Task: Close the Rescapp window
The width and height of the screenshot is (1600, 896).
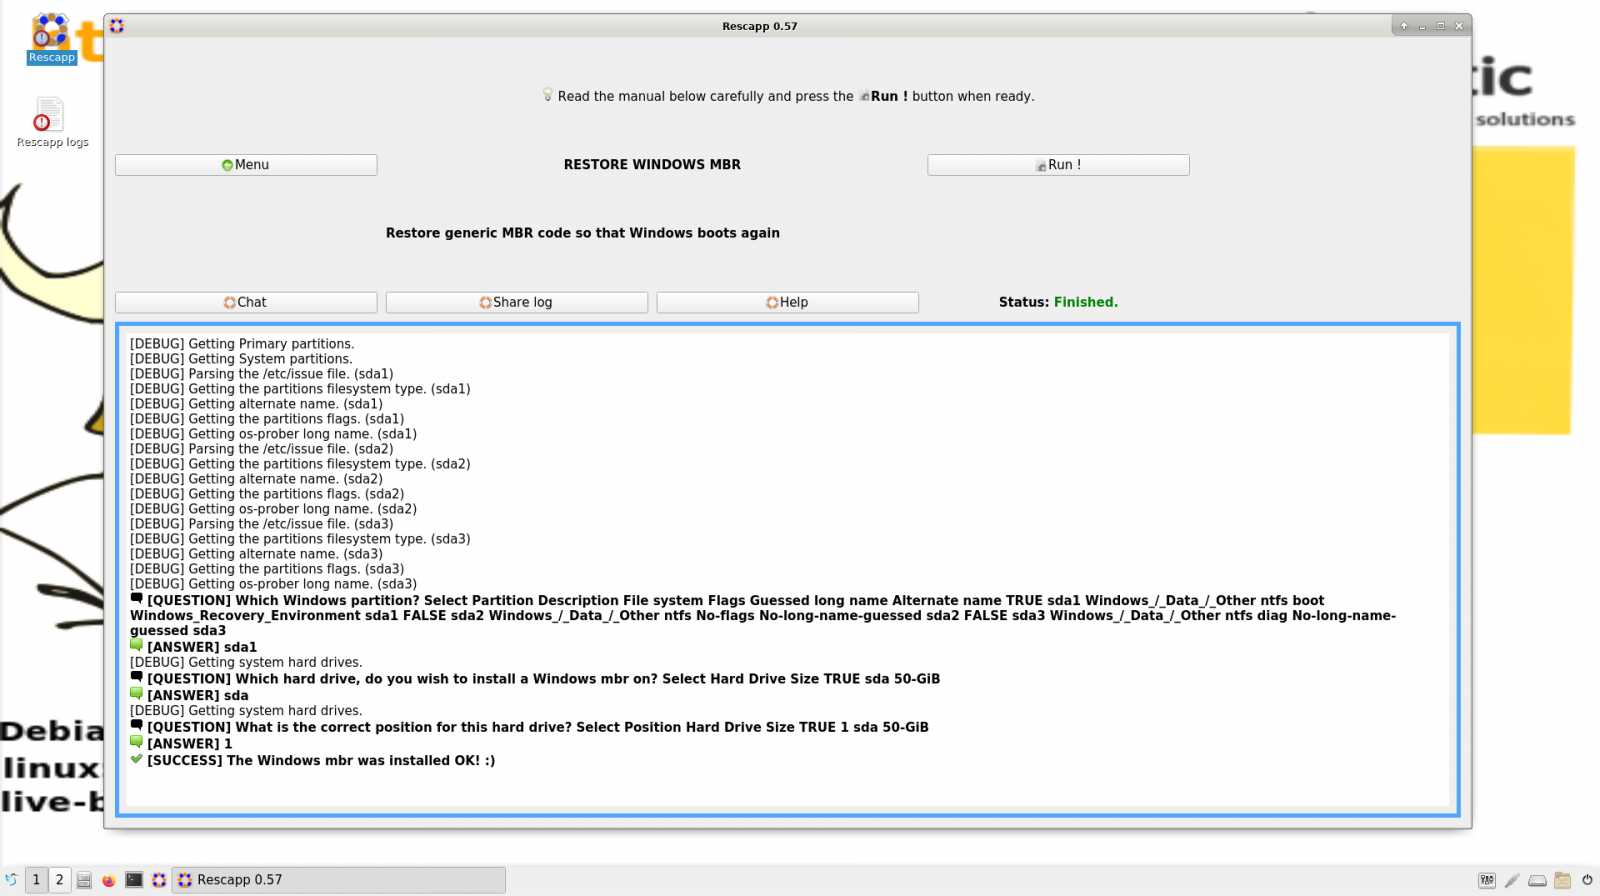Action: pyautogui.click(x=1459, y=26)
